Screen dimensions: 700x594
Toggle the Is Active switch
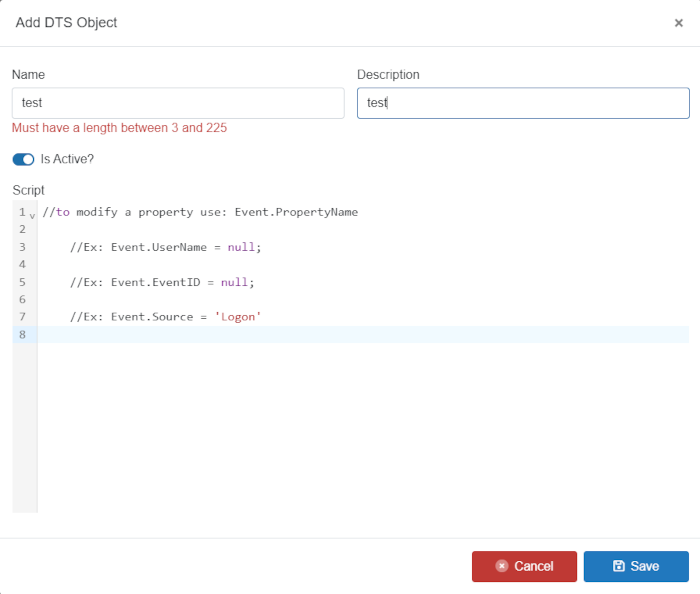click(23, 159)
